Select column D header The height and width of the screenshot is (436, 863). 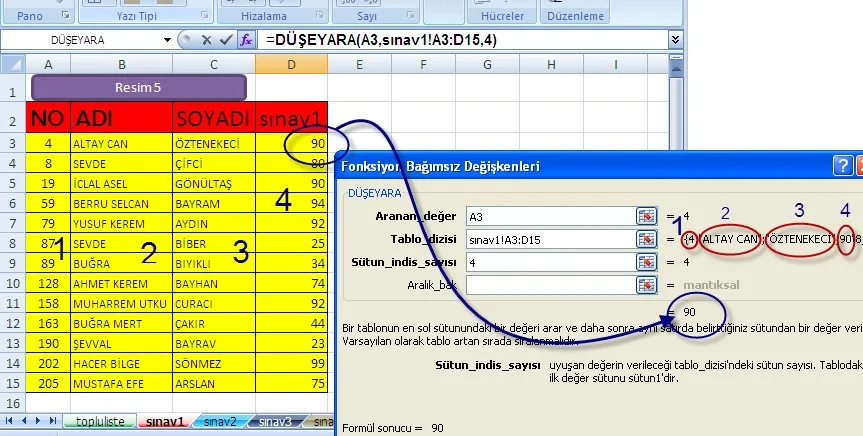point(291,65)
